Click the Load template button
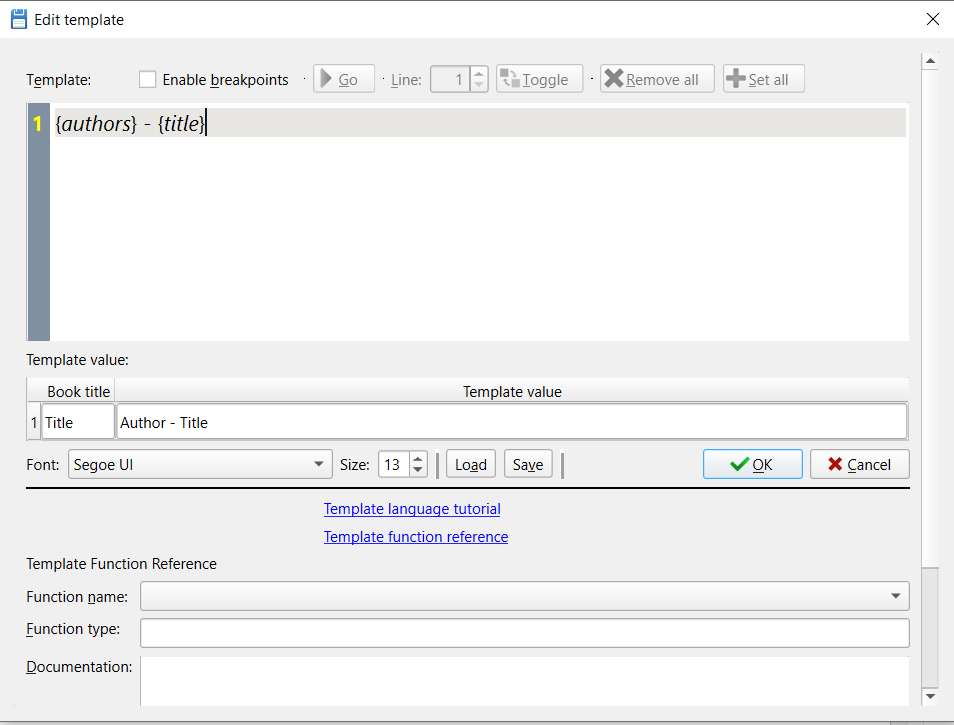The height and width of the screenshot is (725, 954). 471,465
